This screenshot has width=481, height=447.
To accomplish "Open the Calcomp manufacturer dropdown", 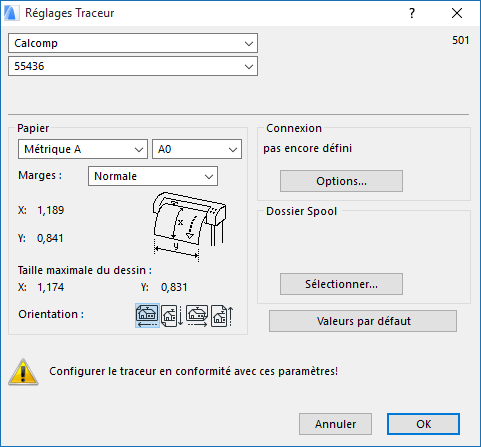I will (133, 43).
